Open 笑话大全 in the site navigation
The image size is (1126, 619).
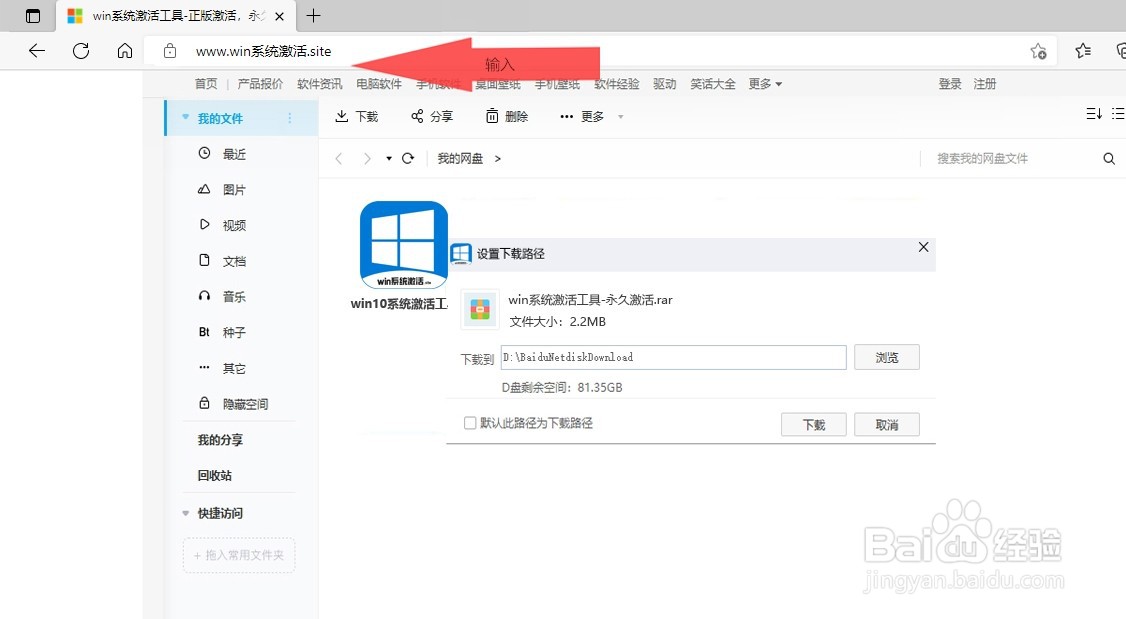click(713, 84)
